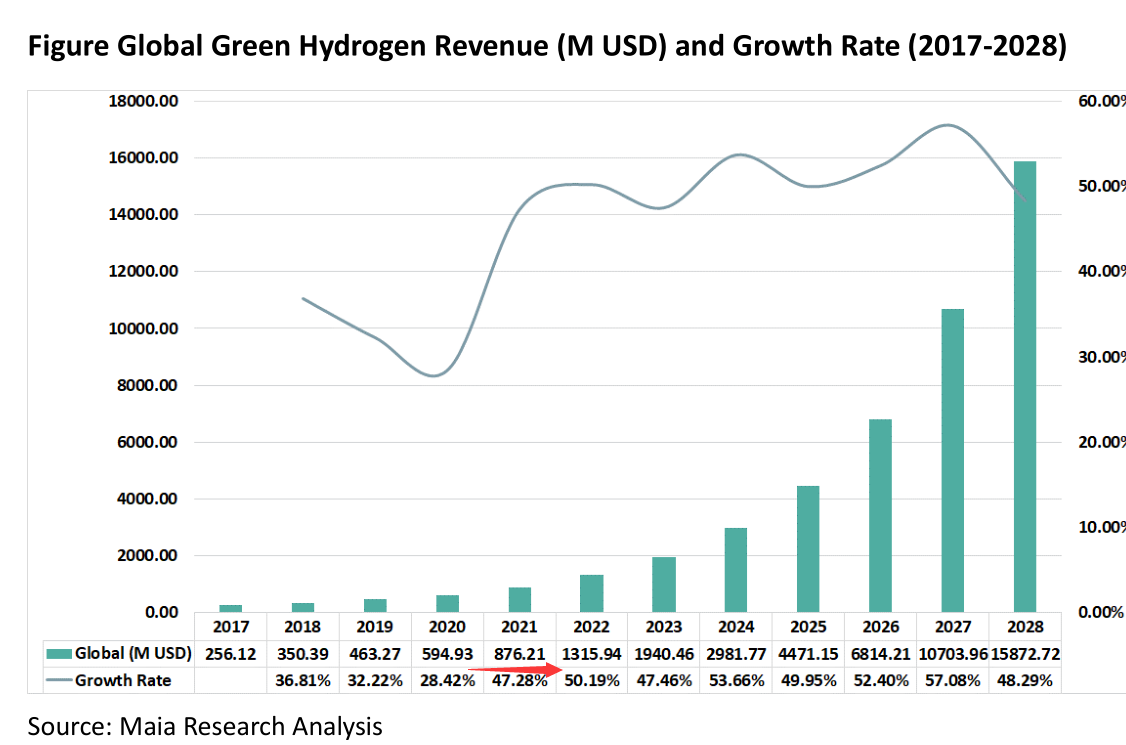This screenshot has height=745, width=1126.
Task: Click the 2026 revenue bar
Action: [881, 515]
